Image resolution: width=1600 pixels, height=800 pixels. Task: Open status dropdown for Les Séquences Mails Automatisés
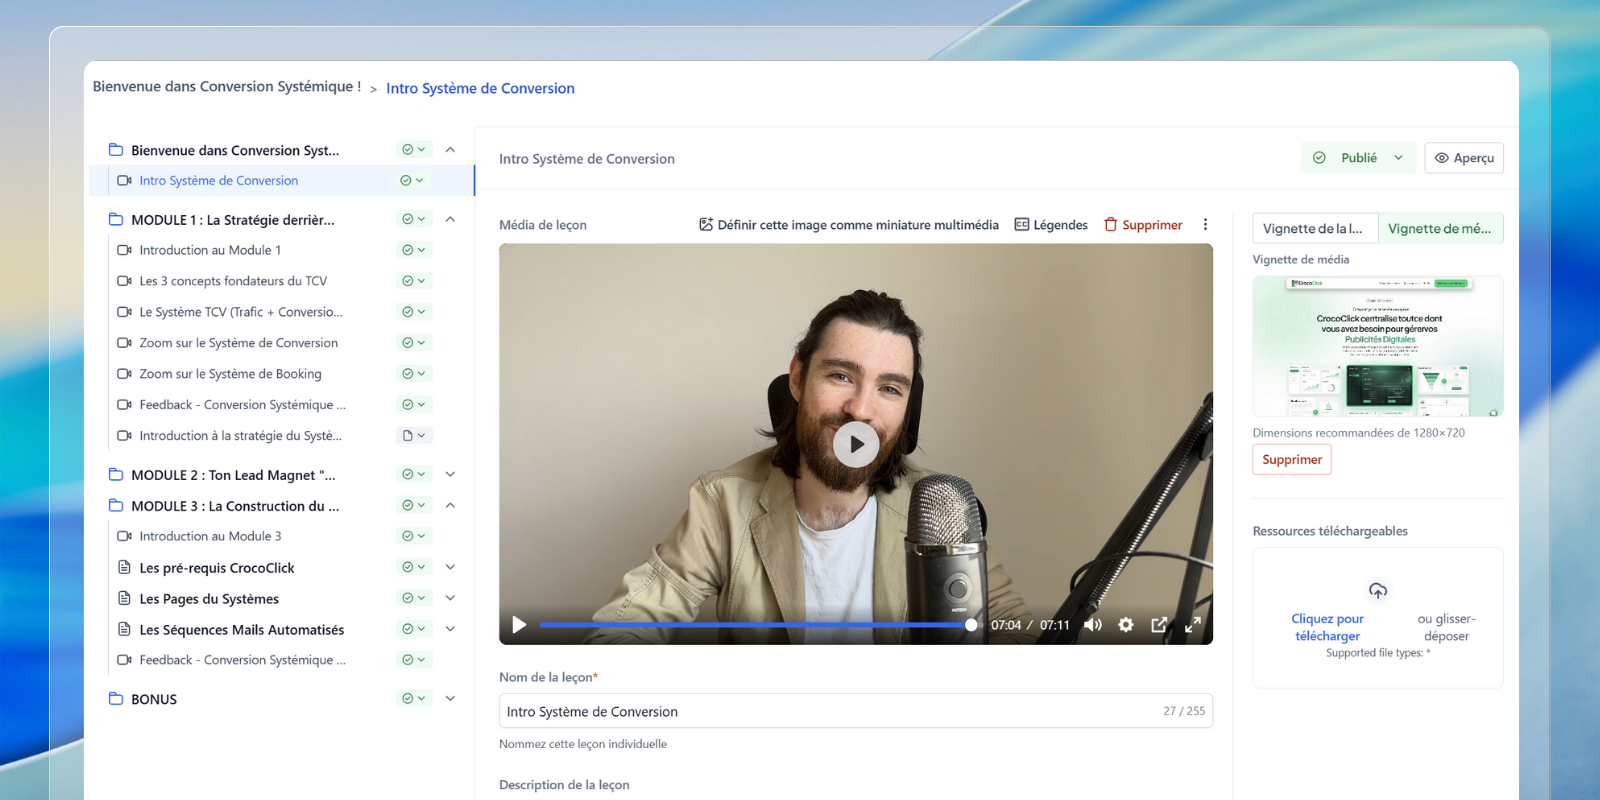point(414,629)
